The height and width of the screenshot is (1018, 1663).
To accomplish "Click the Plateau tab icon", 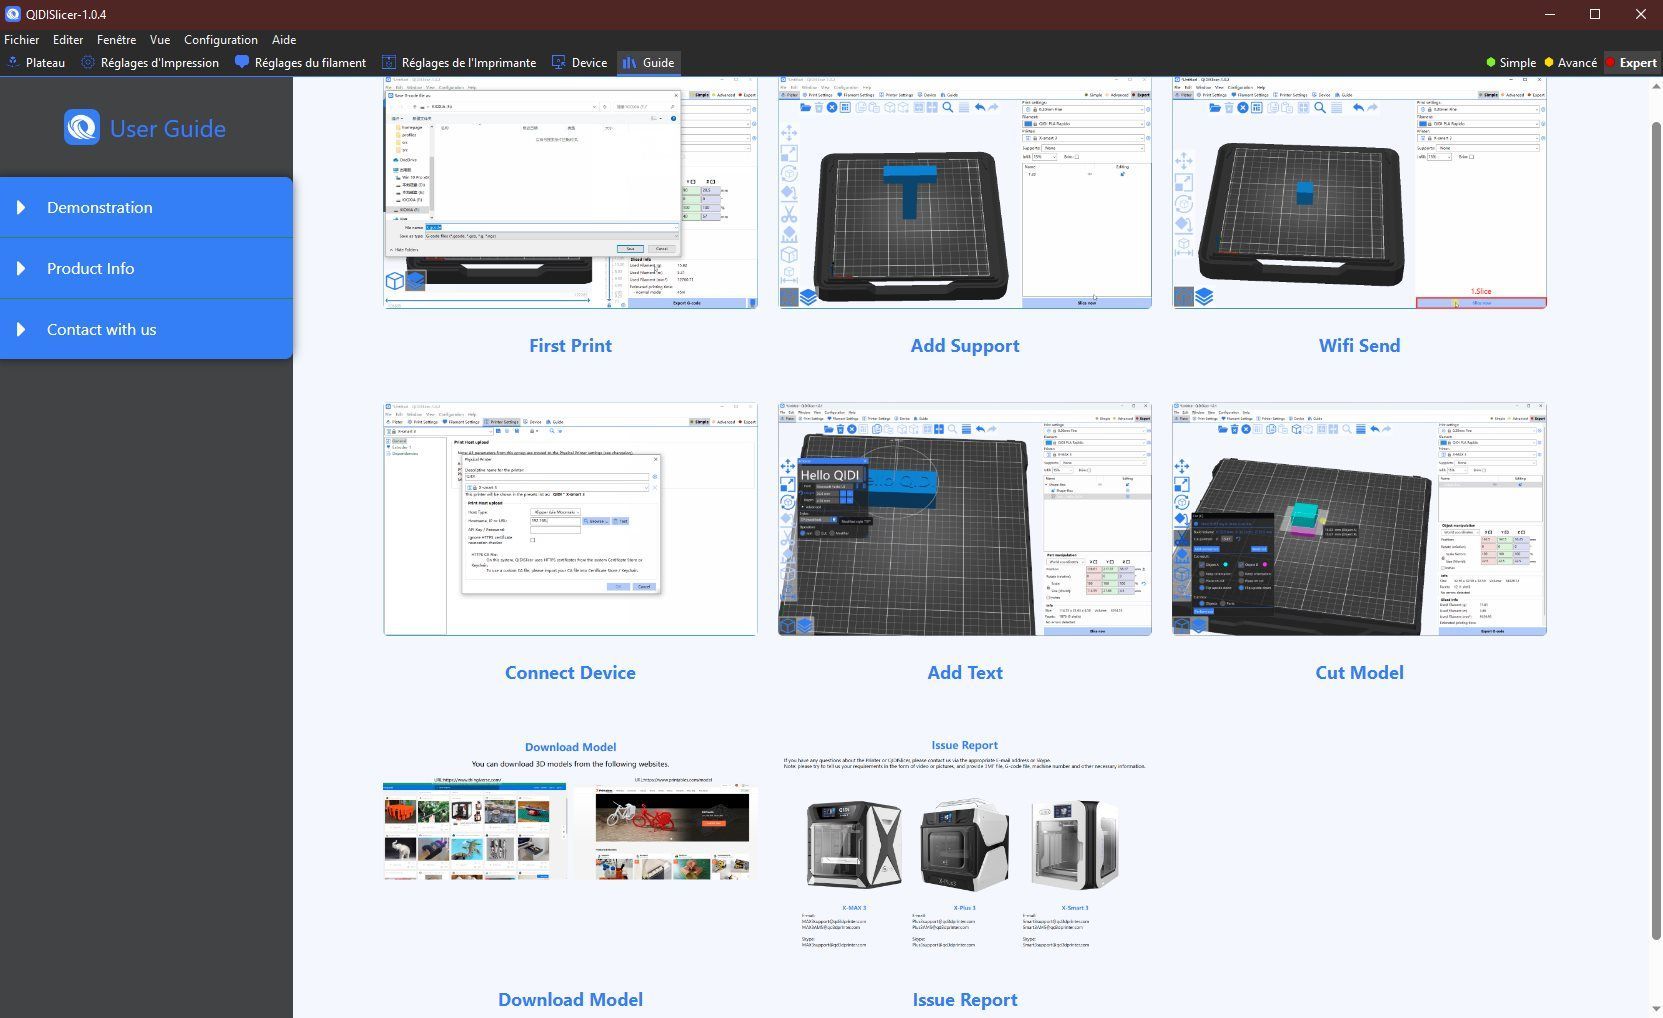I will click(x=13, y=62).
